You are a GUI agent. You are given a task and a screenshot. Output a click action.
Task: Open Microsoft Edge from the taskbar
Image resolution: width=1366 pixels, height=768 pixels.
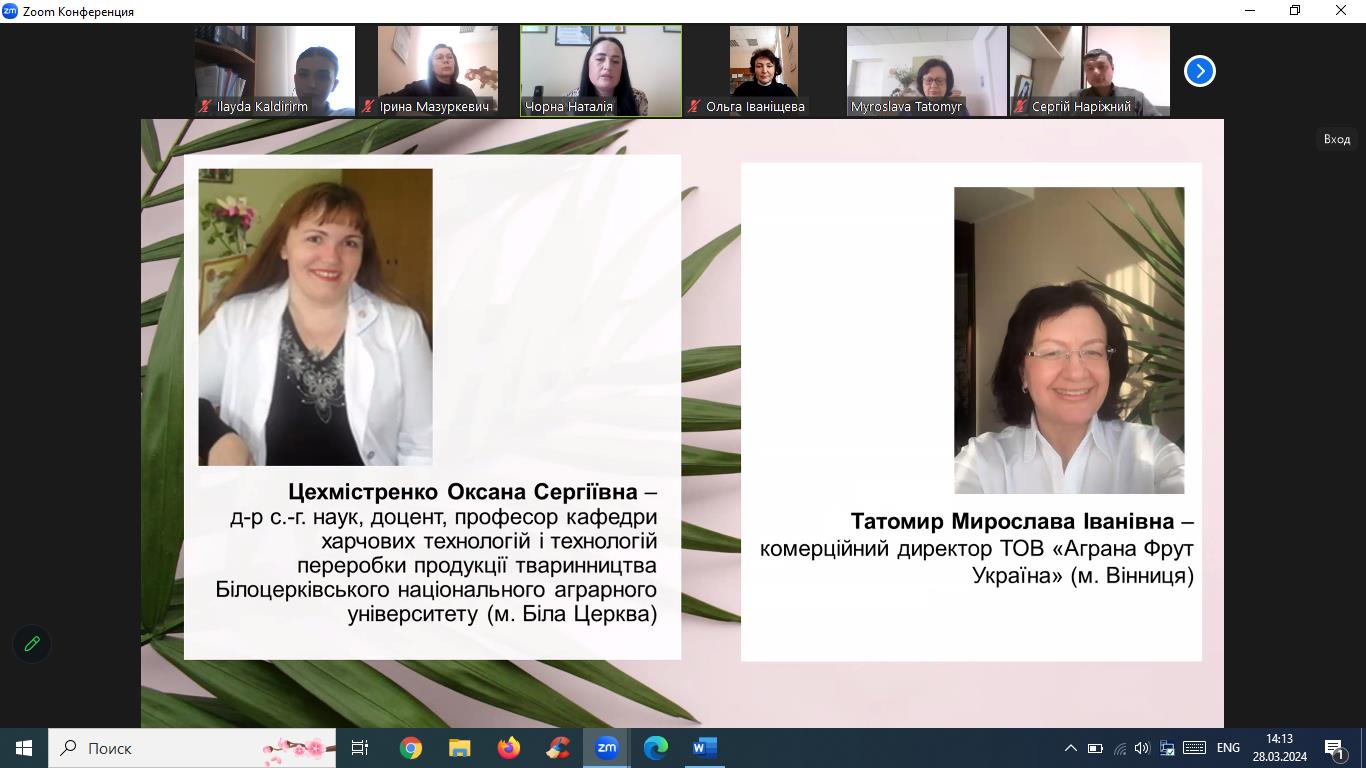click(656, 748)
